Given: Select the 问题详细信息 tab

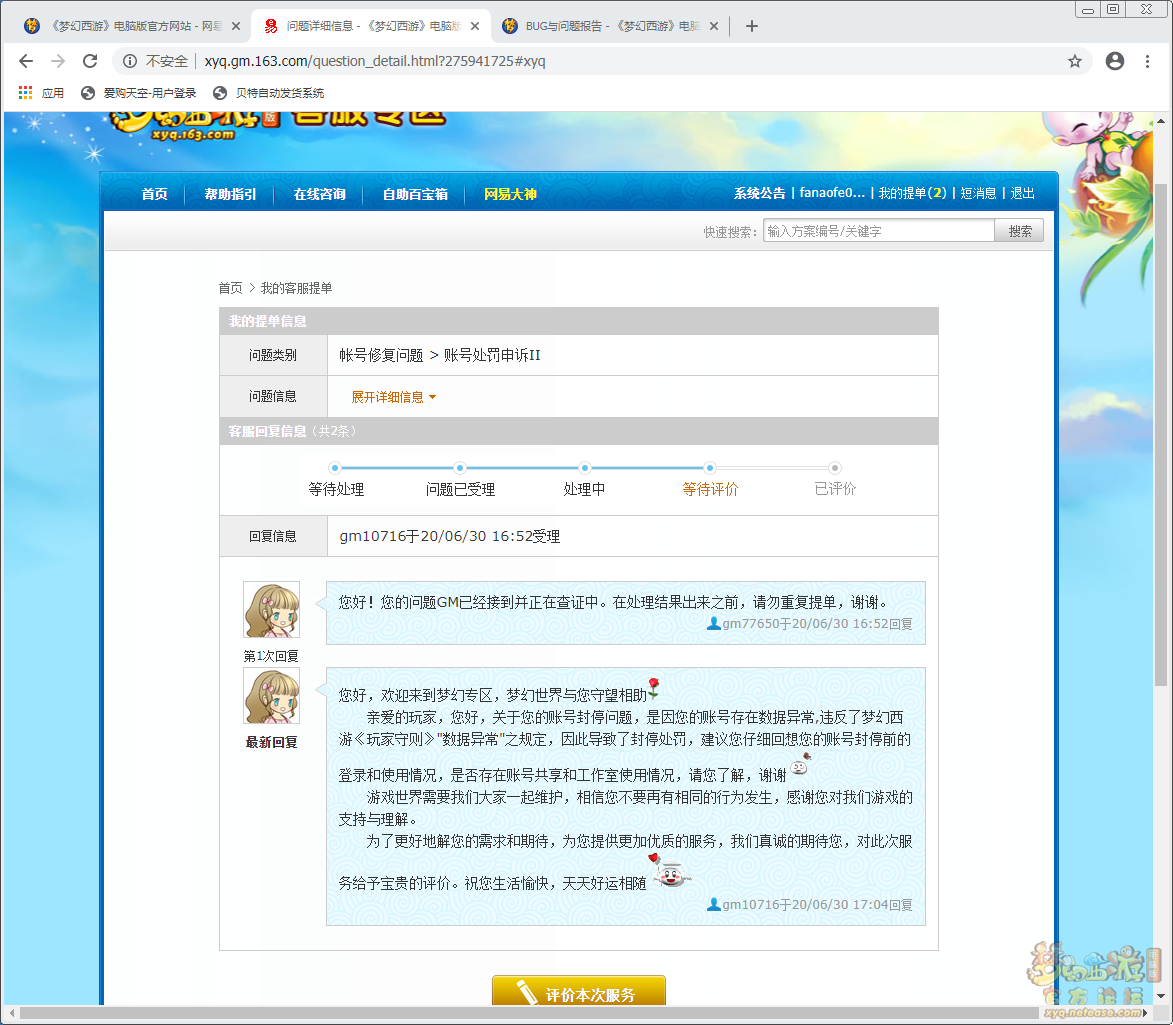Looking at the screenshot, I should click(x=372, y=26).
